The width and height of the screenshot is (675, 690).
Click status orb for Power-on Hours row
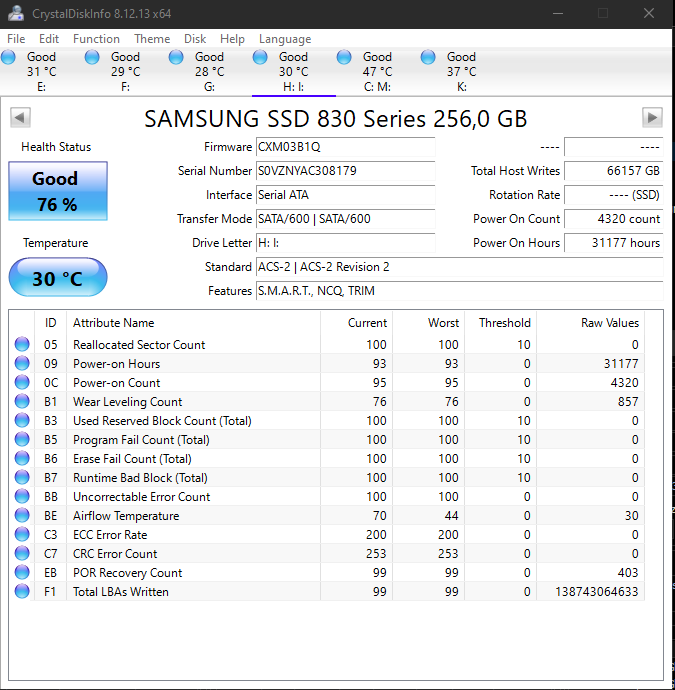(22, 363)
